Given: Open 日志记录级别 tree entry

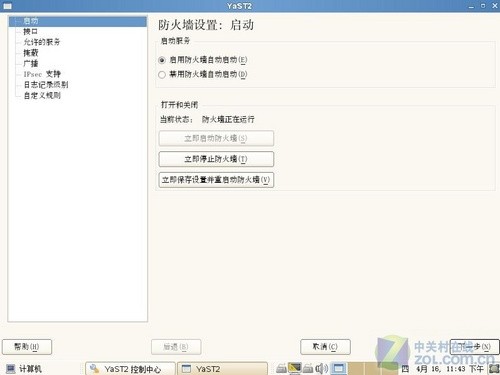Looking at the screenshot, I should (x=46, y=85).
